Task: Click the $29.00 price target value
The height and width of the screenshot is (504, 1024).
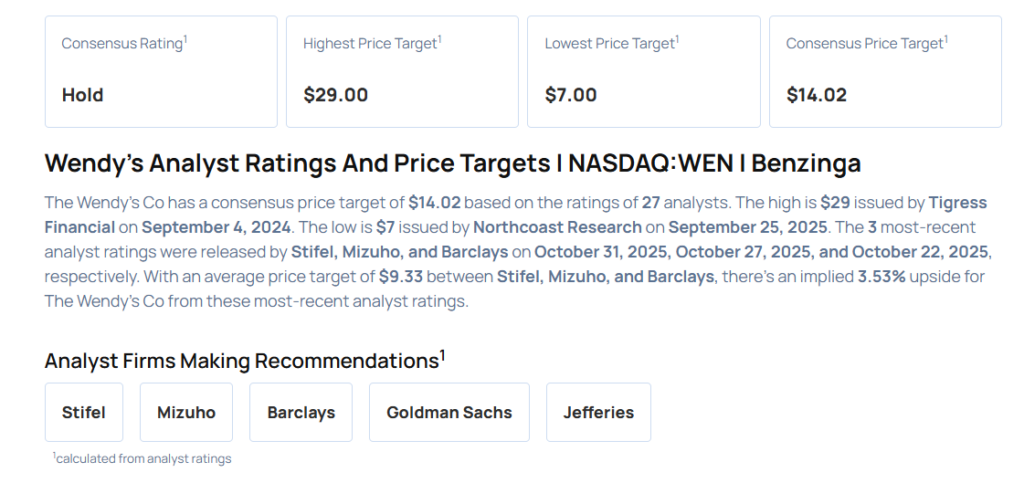Action: click(336, 96)
